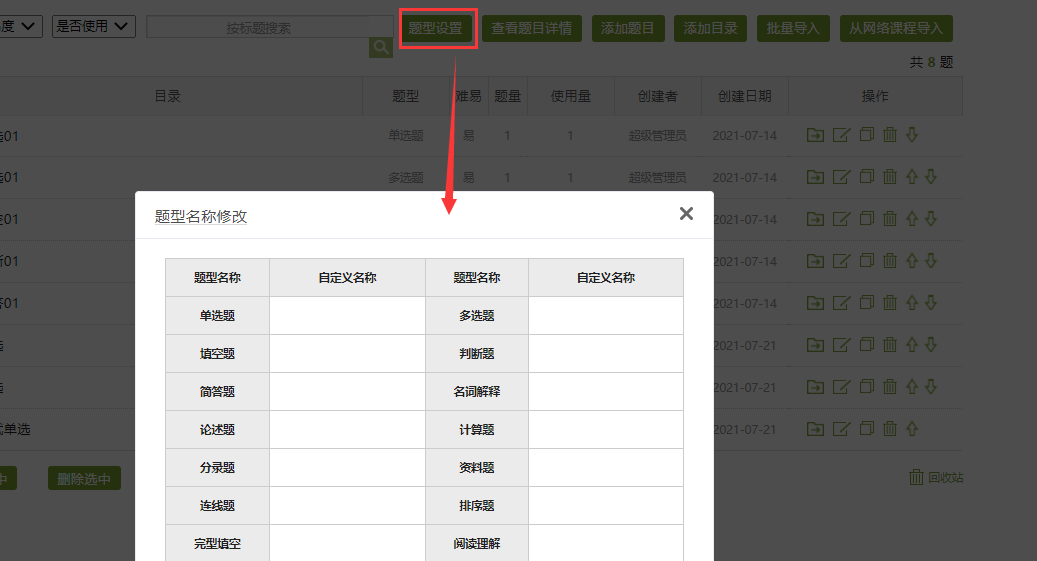Click the 共 8 题 total count text
Image resolution: width=1037 pixels, height=561 pixels.
(931, 62)
